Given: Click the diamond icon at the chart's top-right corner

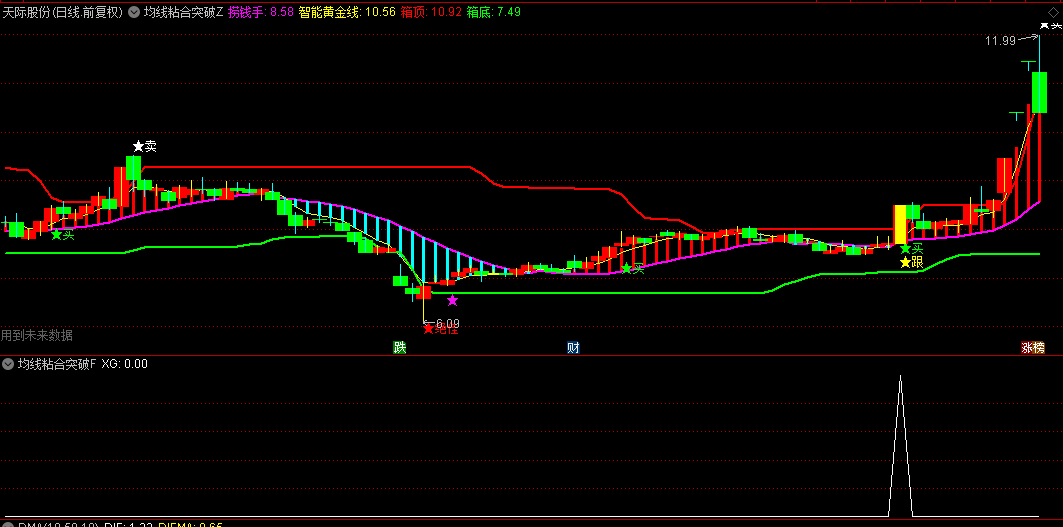Looking at the screenshot, I should (x=1052, y=11).
